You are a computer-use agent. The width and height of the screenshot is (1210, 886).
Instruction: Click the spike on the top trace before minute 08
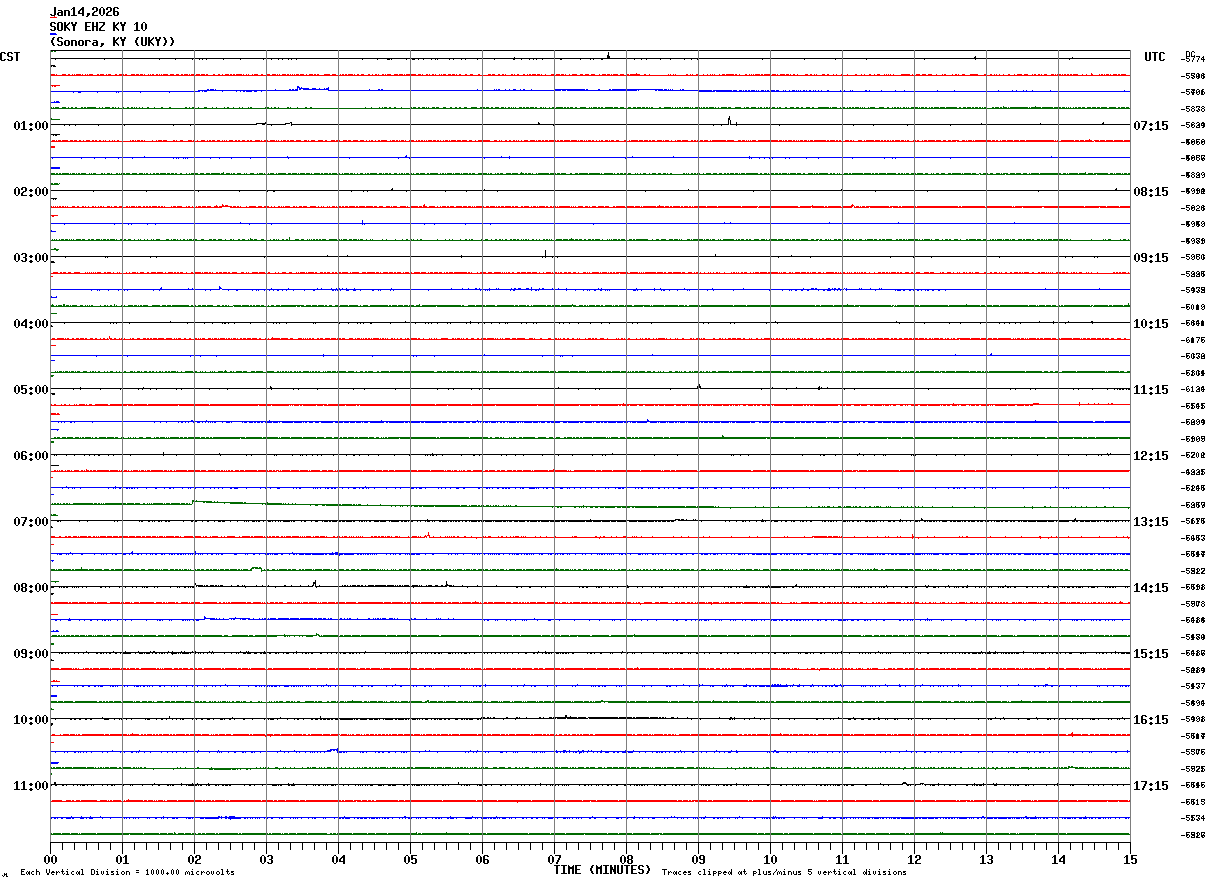(608, 55)
